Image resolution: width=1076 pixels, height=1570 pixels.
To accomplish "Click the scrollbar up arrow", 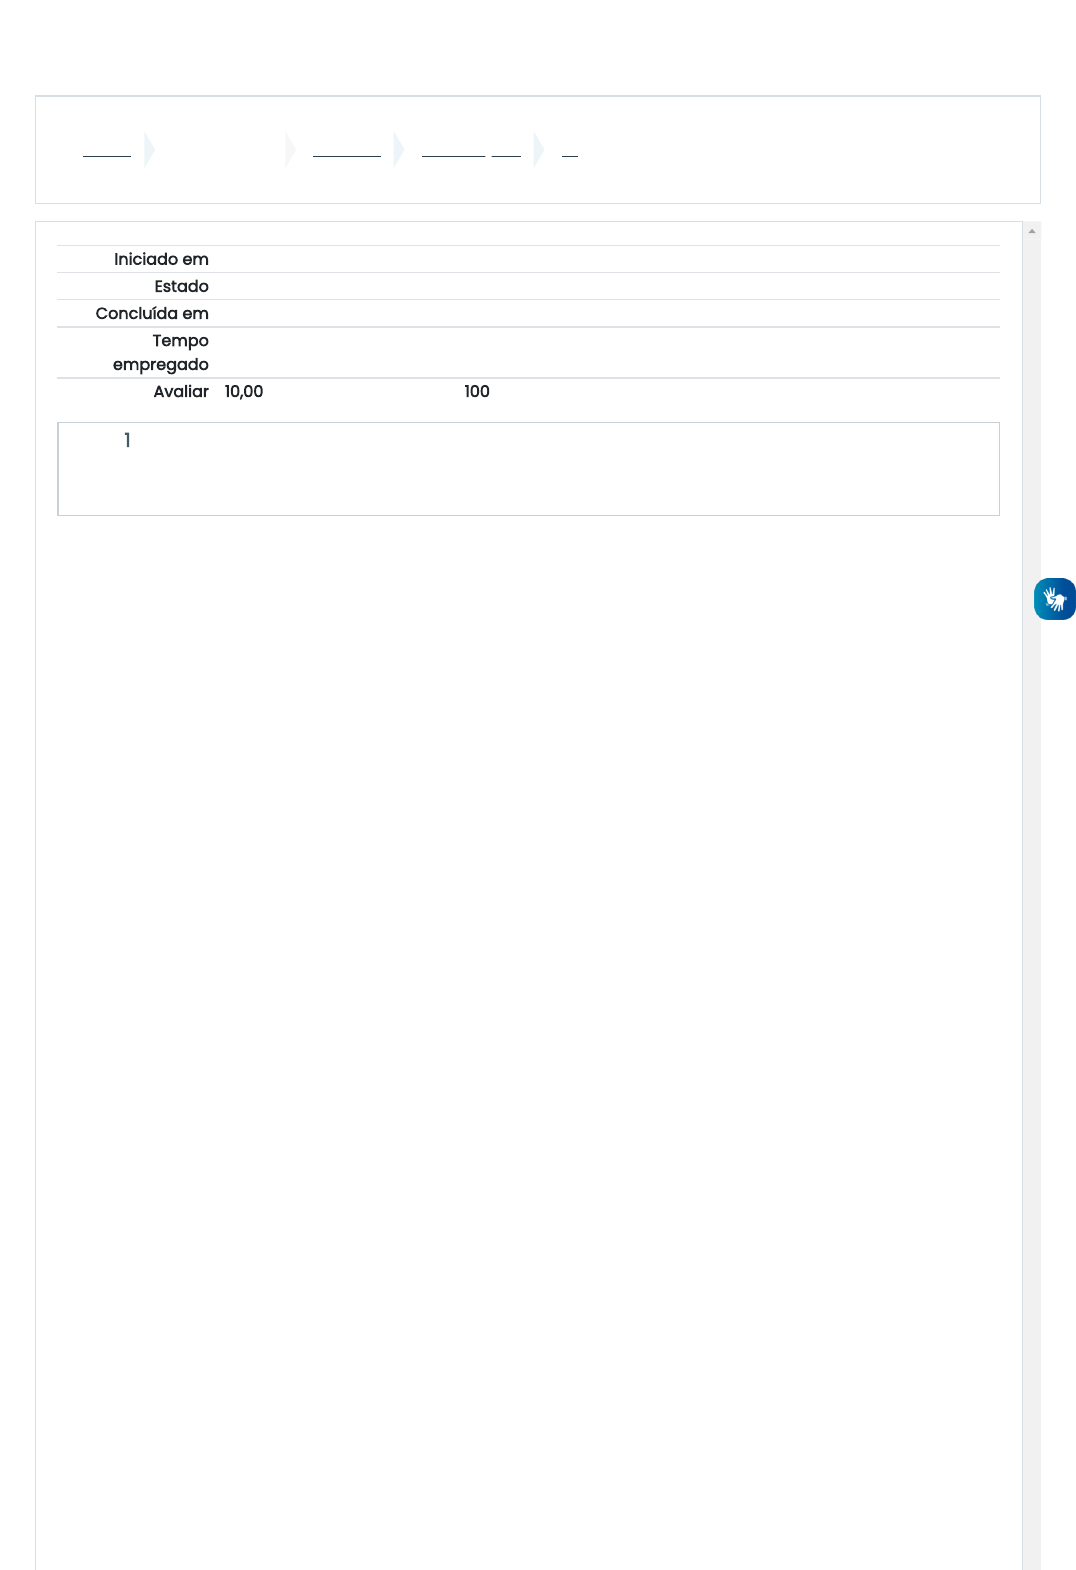I will coord(1032,231).
